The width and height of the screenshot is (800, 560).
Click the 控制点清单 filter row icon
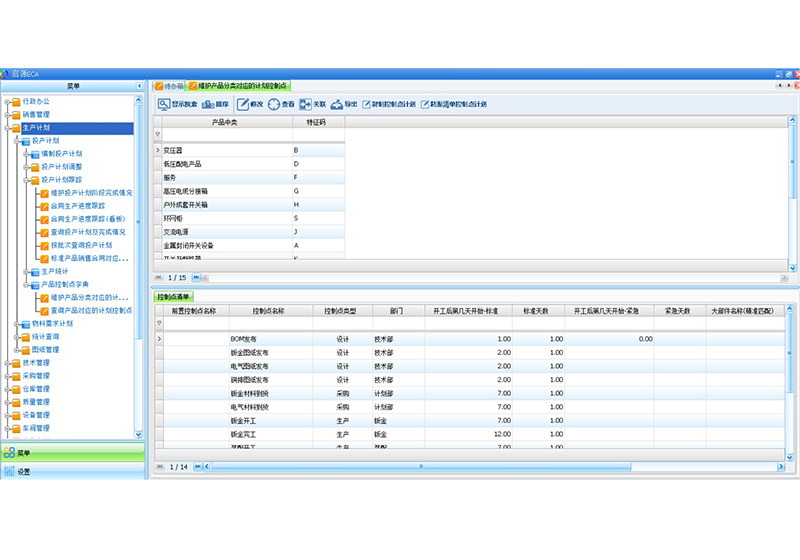point(159,323)
